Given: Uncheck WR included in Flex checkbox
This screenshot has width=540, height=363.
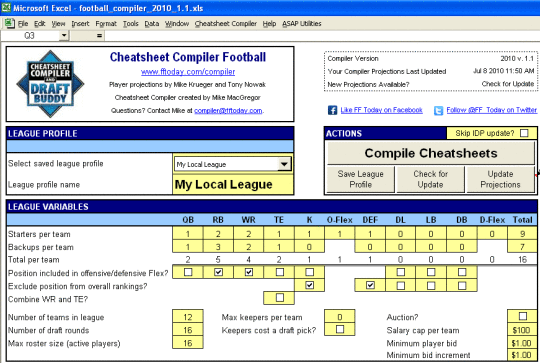Looking at the screenshot, I should (x=249, y=272).
